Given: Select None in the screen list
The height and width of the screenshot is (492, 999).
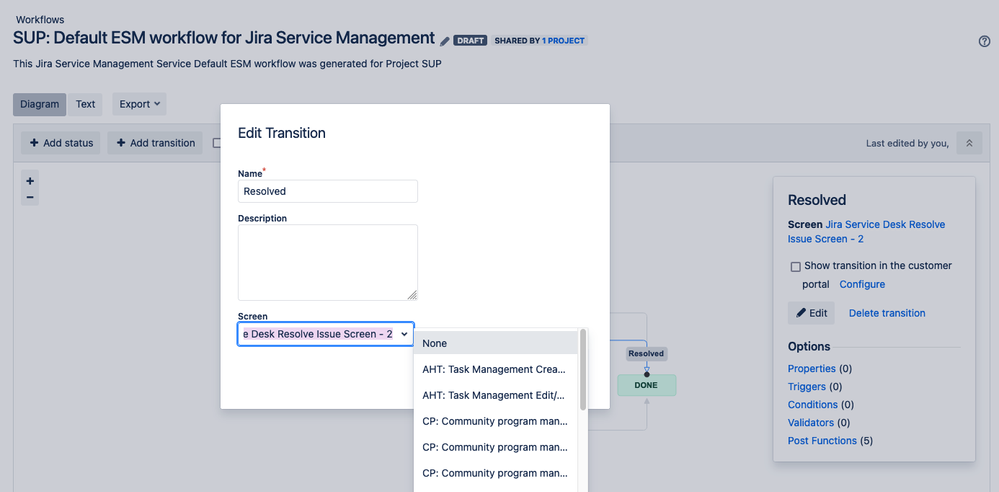Looking at the screenshot, I should [496, 343].
